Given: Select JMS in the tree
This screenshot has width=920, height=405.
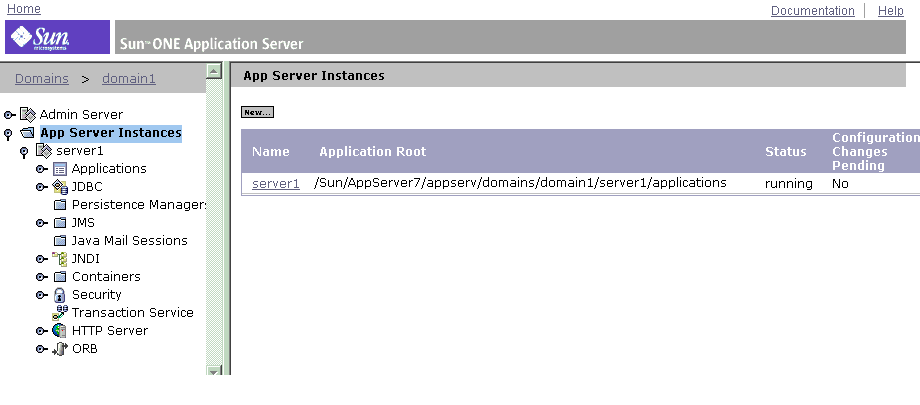Looking at the screenshot, I should tap(83, 223).
